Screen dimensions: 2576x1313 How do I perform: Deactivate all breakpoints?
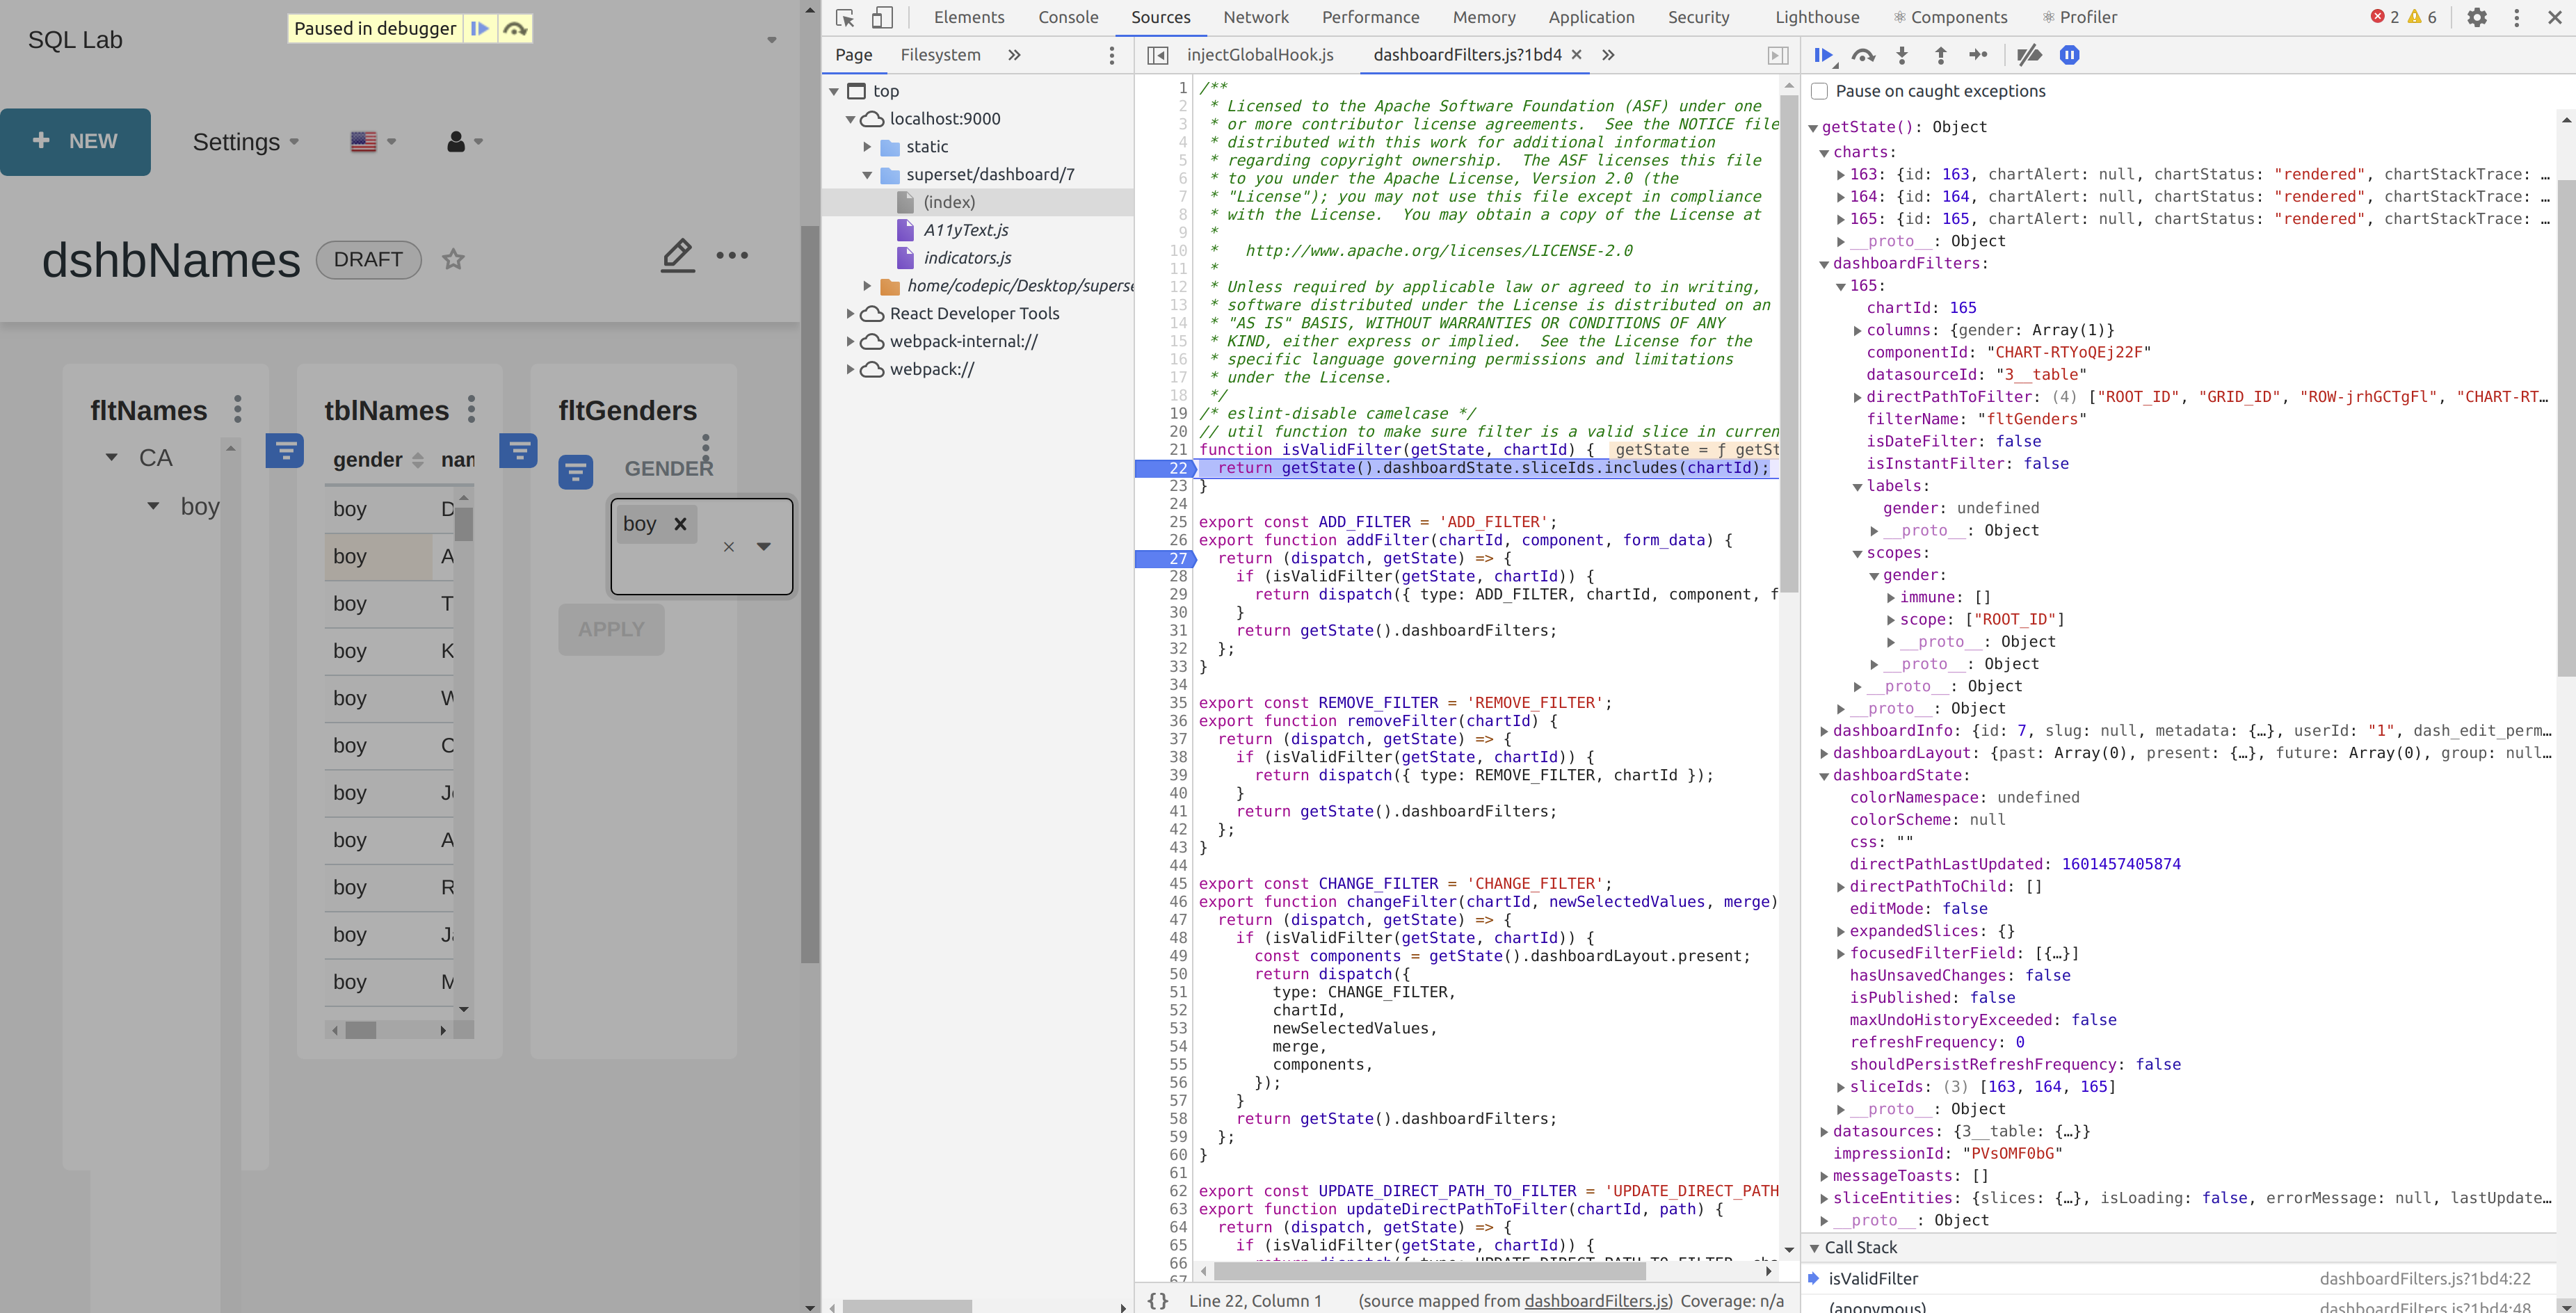[x=2029, y=56]
